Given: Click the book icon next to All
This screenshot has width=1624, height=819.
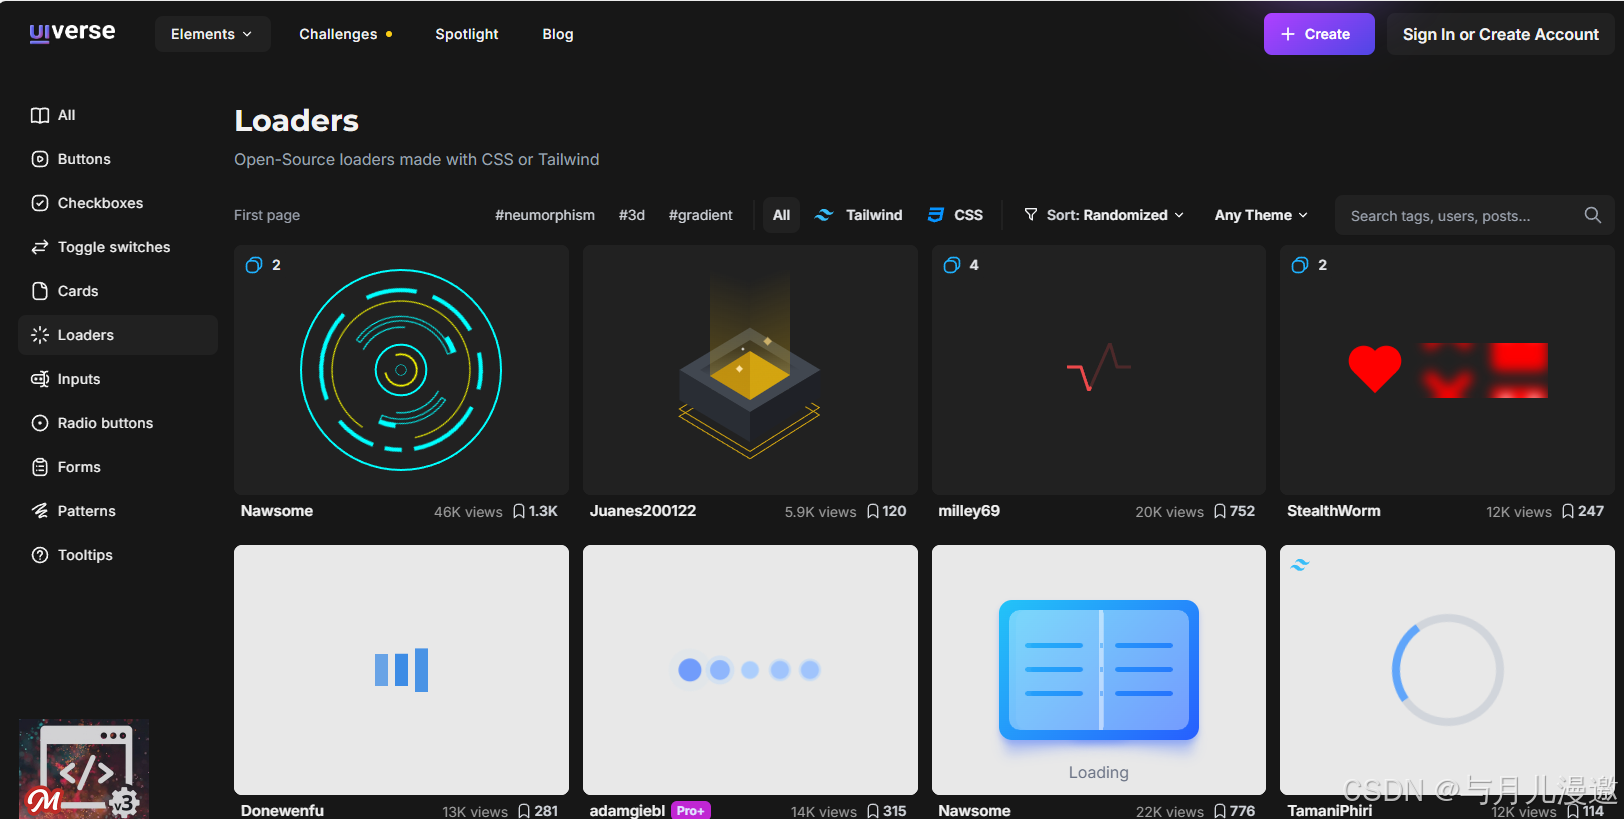Looking at the screenshot, I should tap(40, 115).
